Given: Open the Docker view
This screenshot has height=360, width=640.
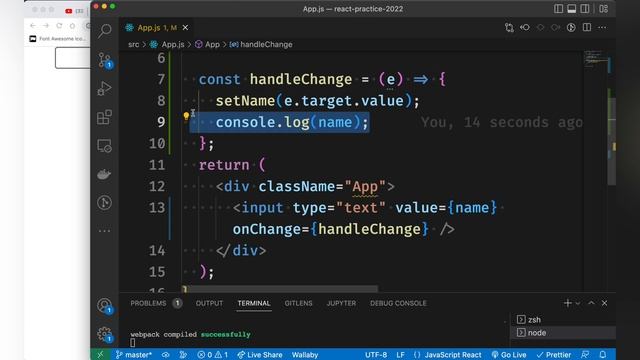Looking at the screenshot, I should (x=104, y=174).
